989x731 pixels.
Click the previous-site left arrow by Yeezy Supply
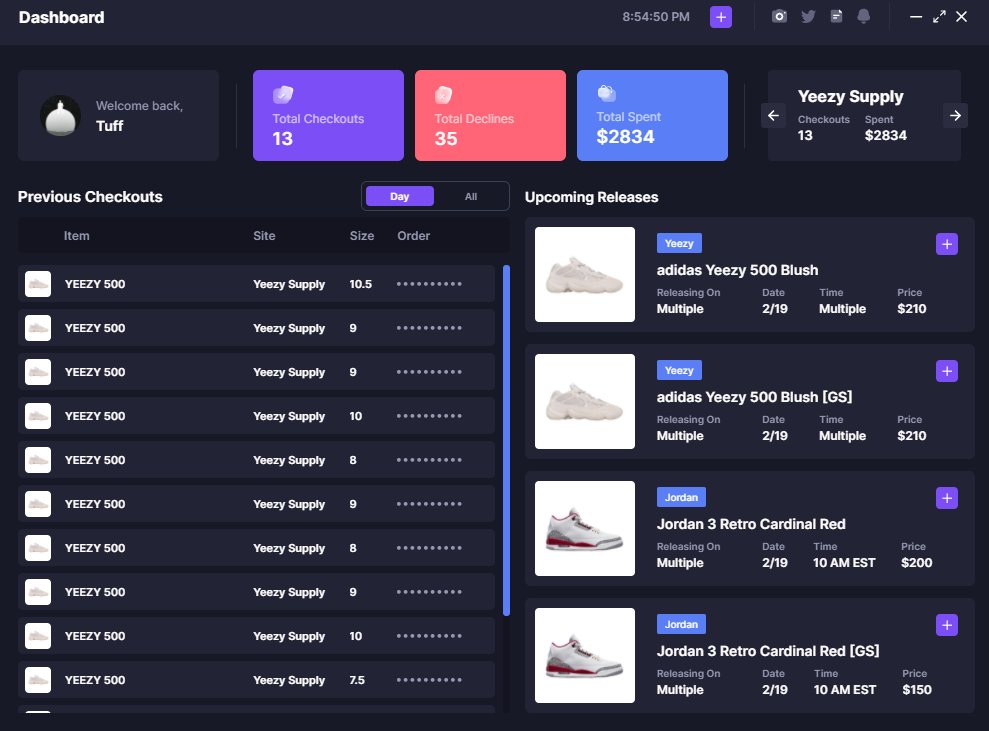coord(773,115)
